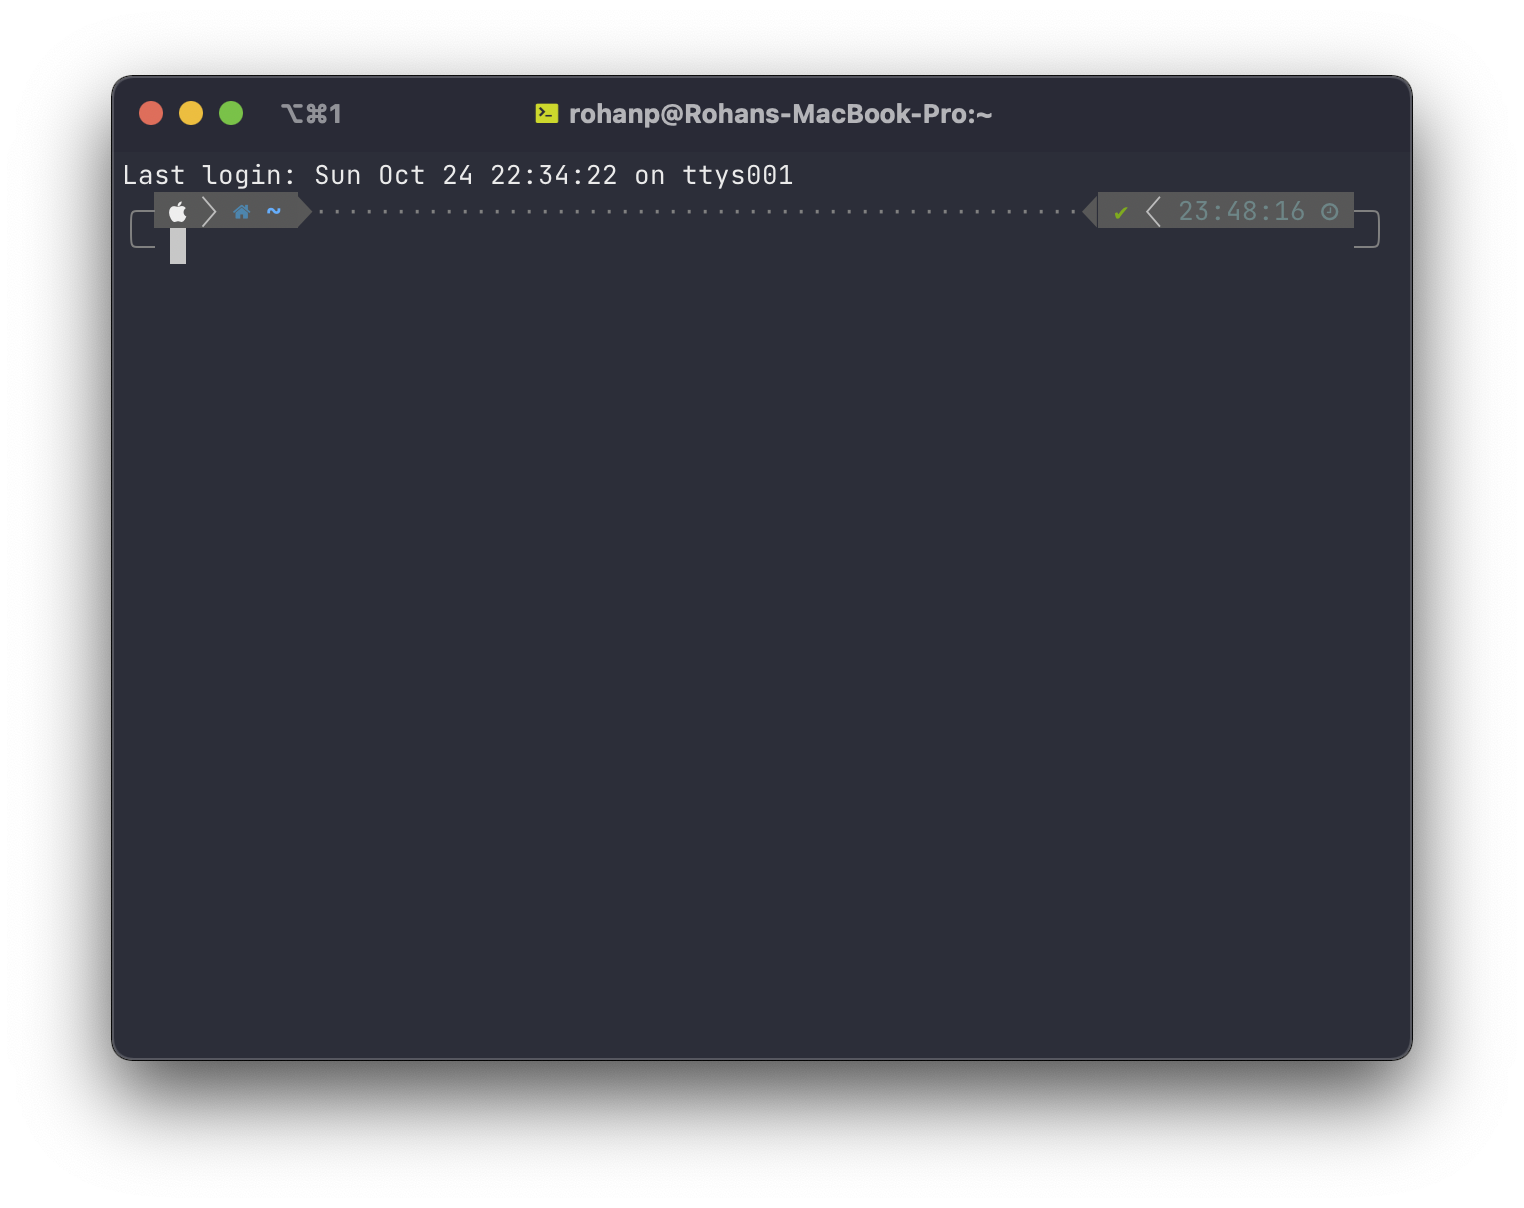Click the block cursor at the prompt
The image size is (1524, 1208).
[178, 246]
